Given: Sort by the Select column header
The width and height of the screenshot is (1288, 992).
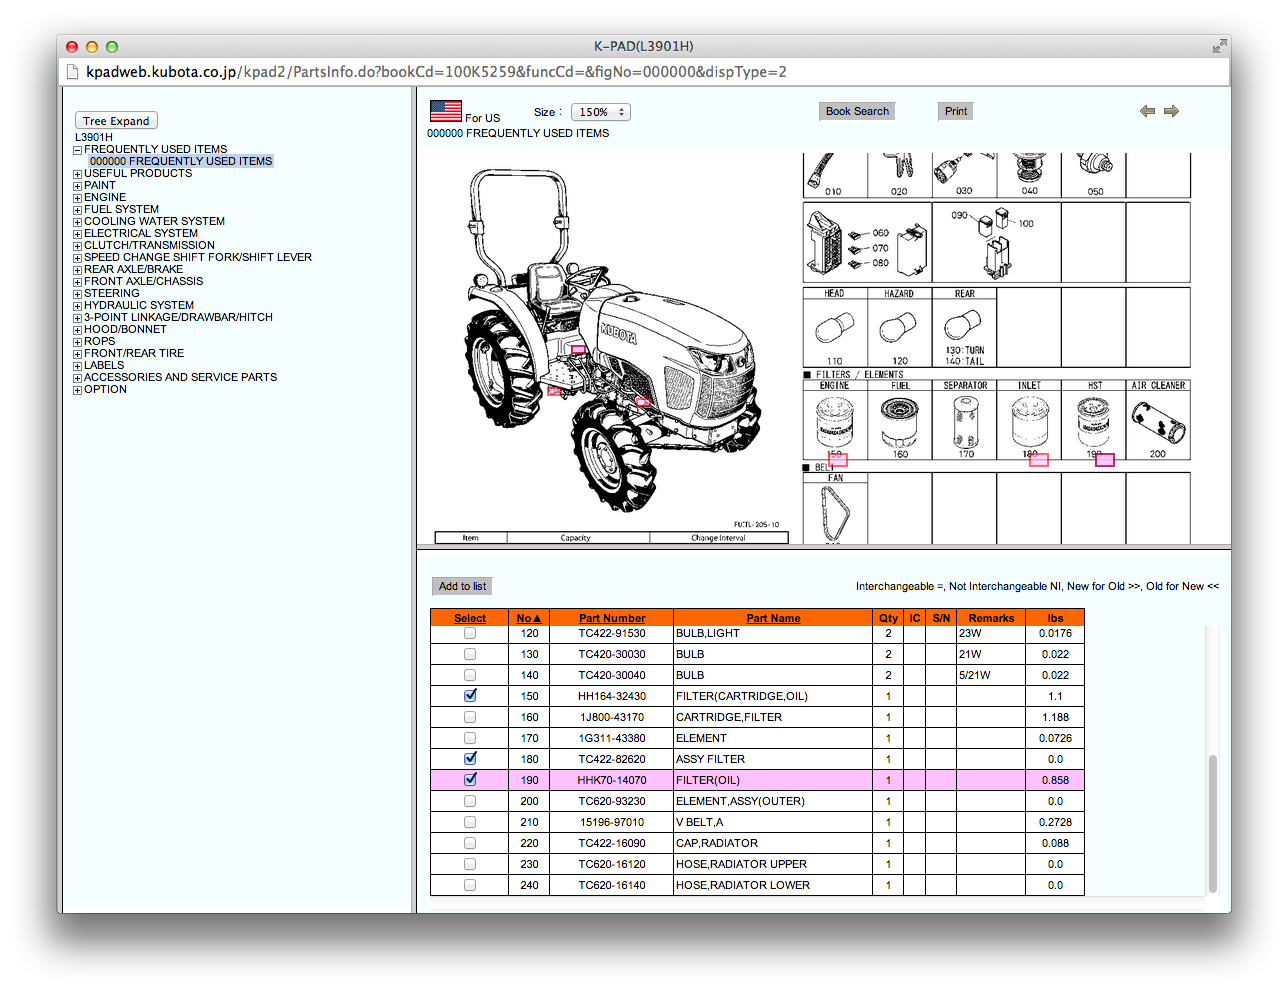Looking at the screenshot, I should click(470, 618).
